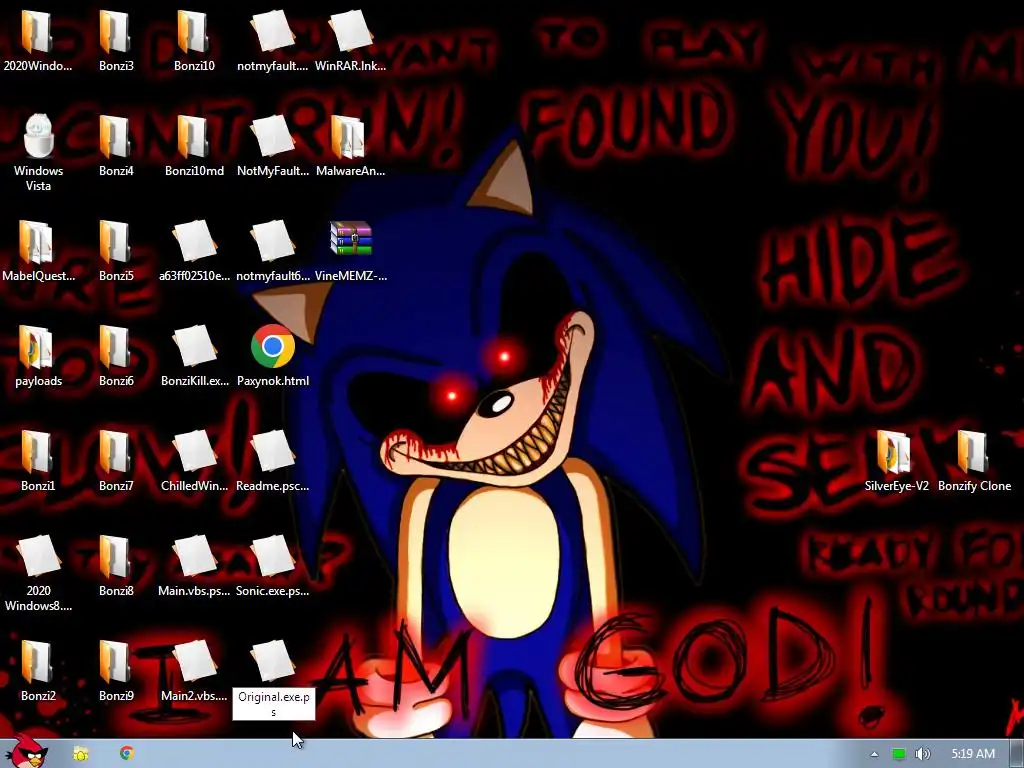Open the MalwareAn... folder

pos(349,137)
